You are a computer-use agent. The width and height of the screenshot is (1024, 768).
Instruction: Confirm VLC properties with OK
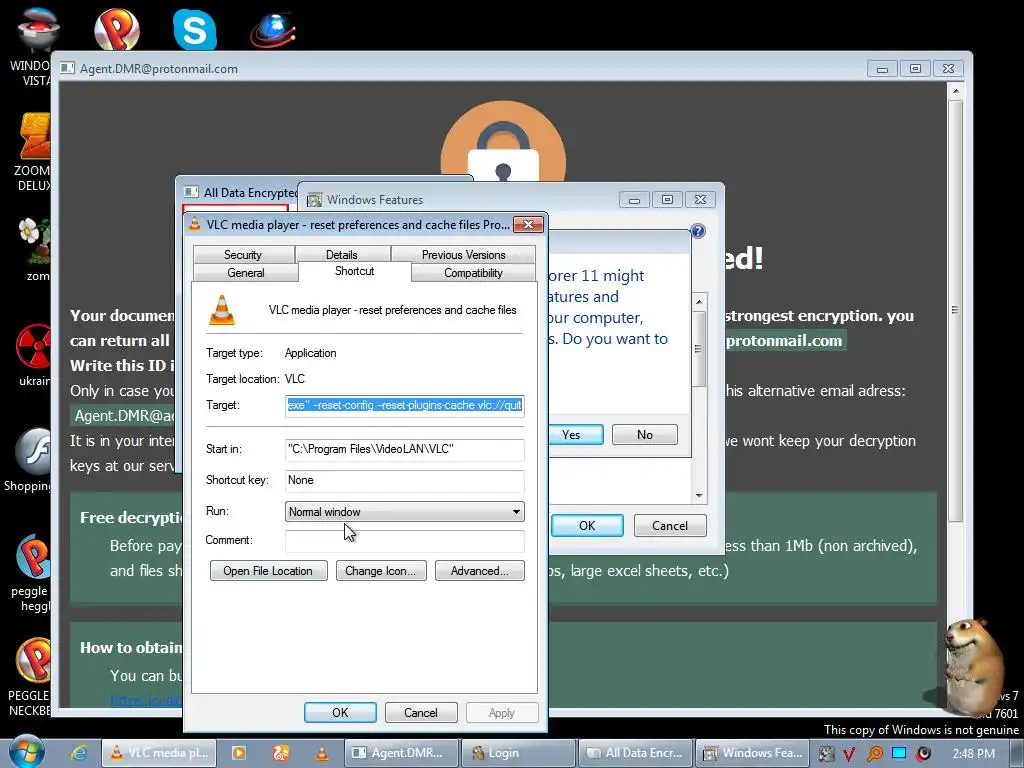pos(340,712)
